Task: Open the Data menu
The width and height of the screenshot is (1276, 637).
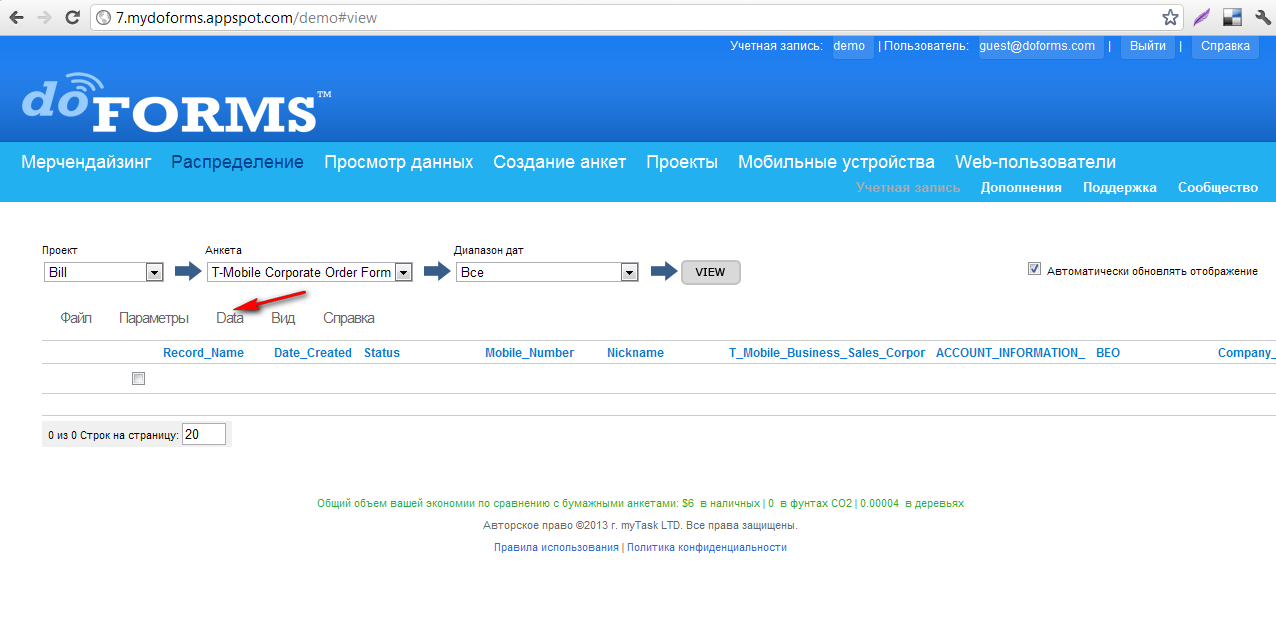Action: (x=230, y=318)
